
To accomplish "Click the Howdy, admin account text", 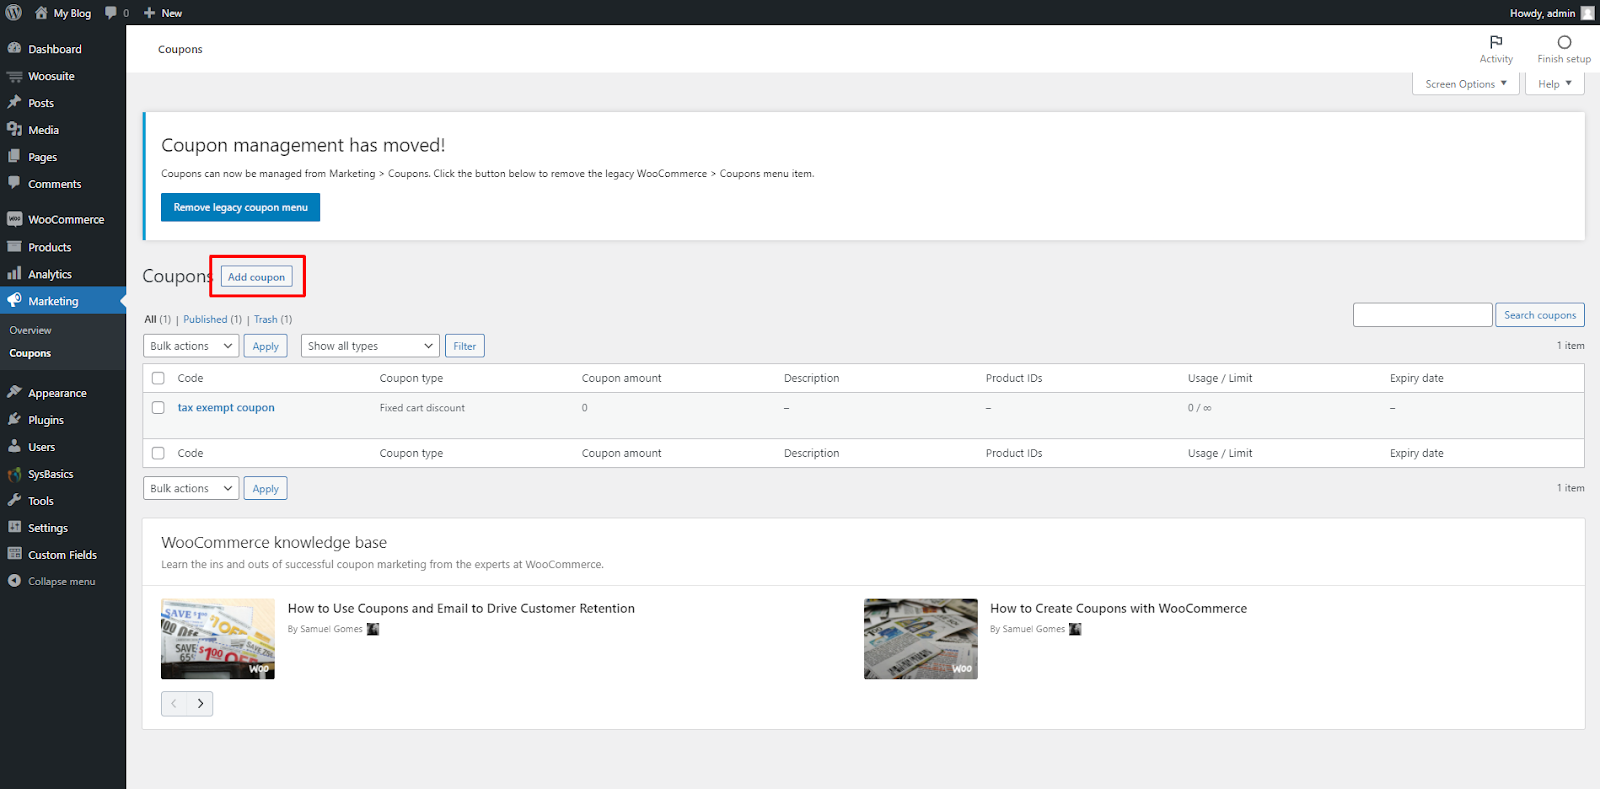I will (1542, 13).
